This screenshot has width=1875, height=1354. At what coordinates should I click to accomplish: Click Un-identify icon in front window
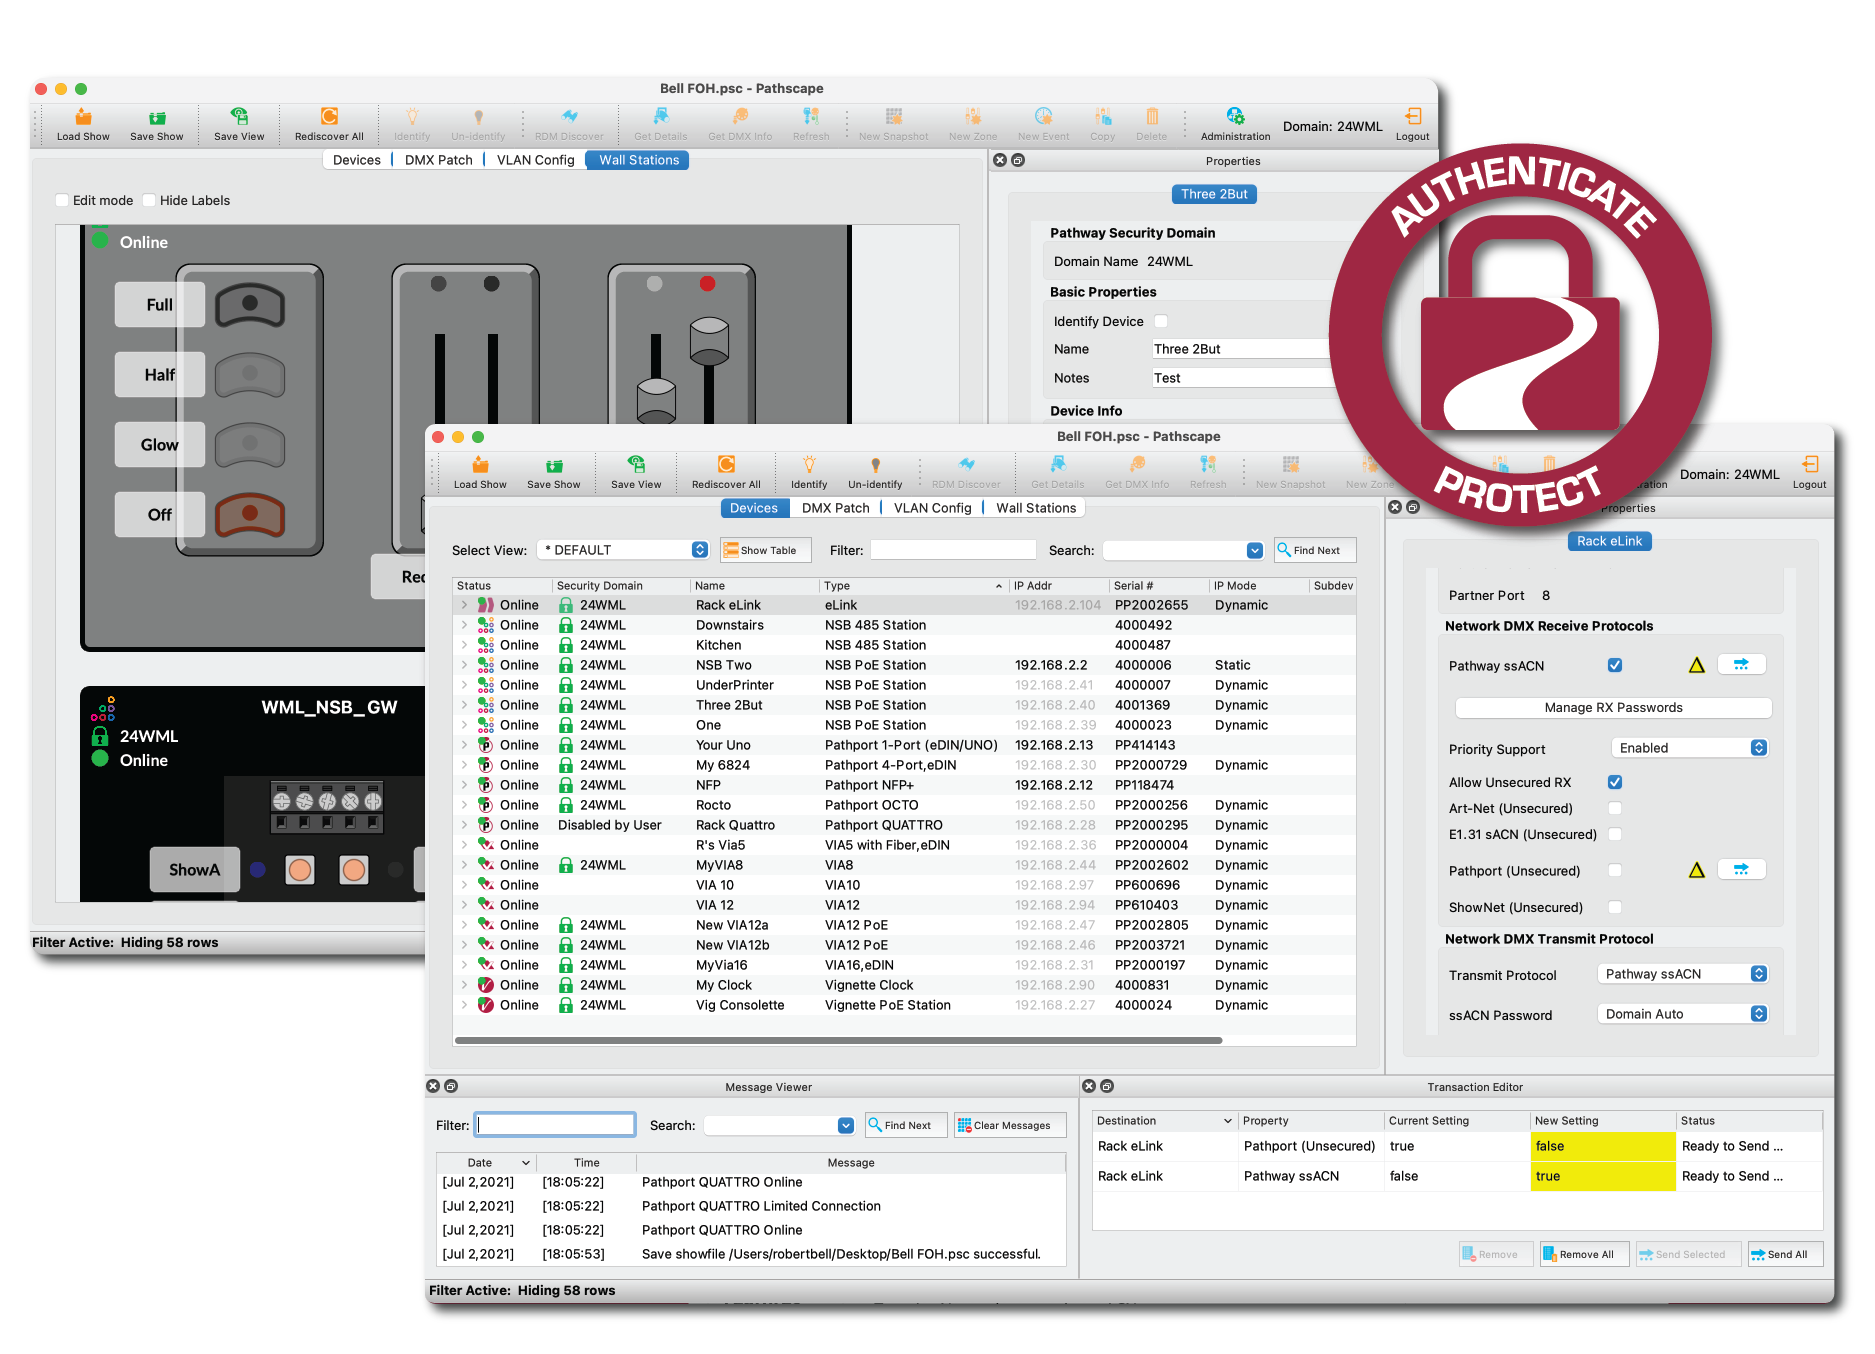point(875,465)
